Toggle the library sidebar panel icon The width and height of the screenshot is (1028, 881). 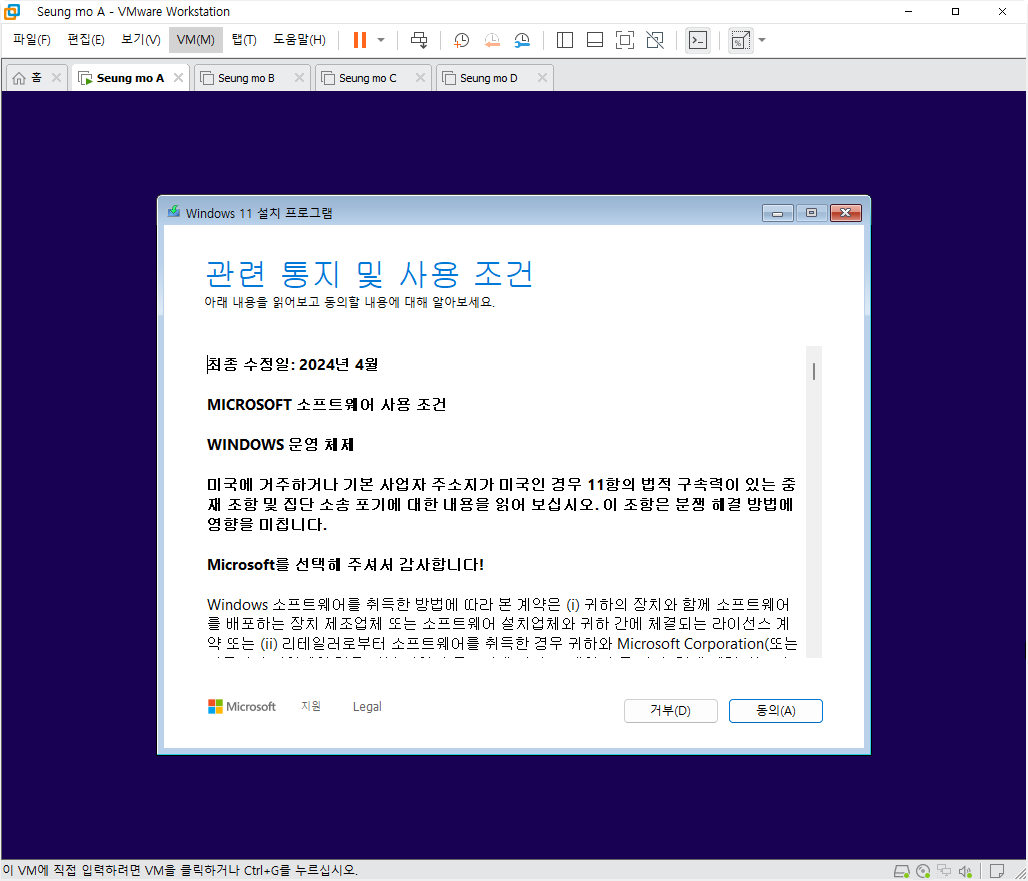click(x=564, y=40)
